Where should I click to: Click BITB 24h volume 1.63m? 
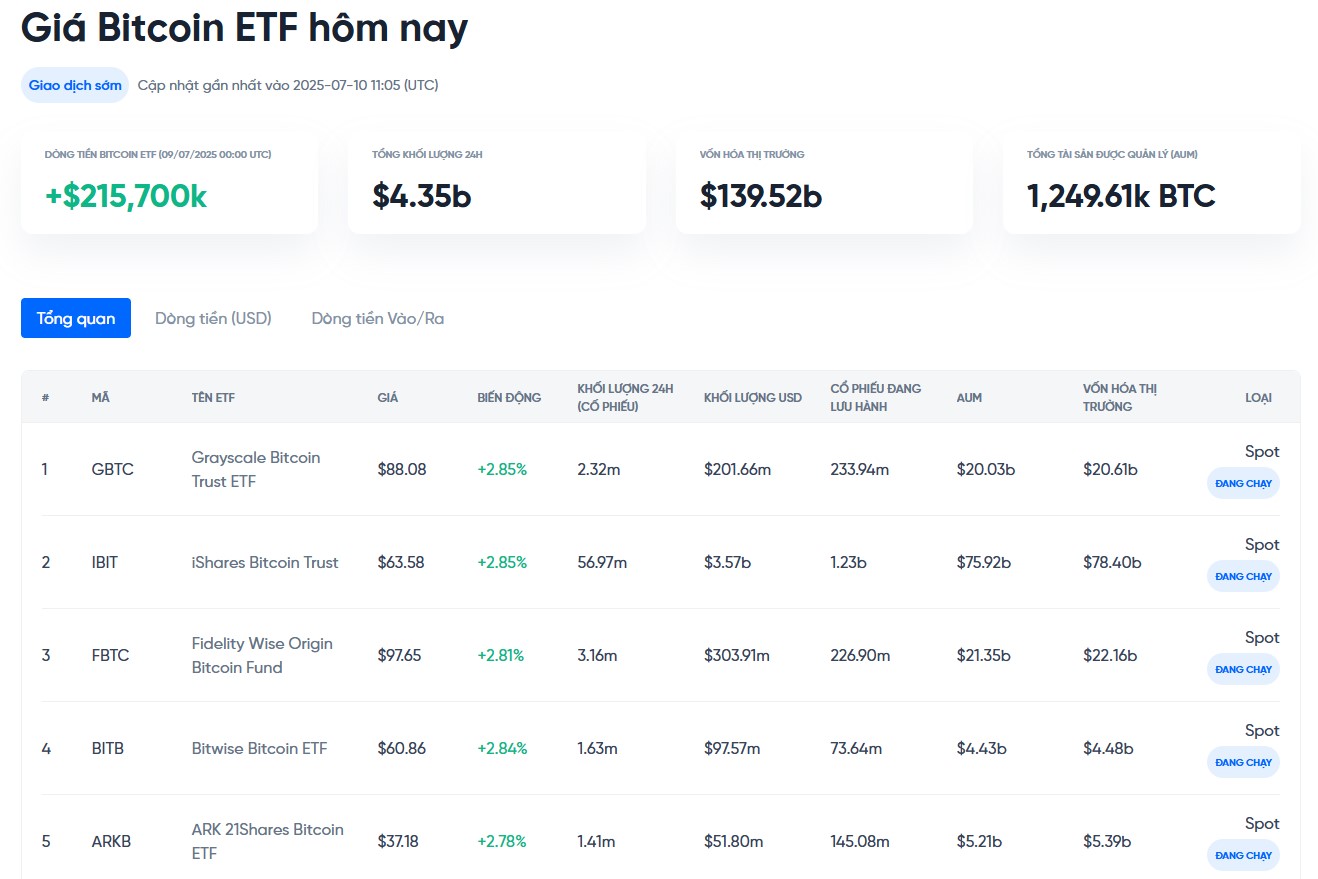click(x=598, y=748)
